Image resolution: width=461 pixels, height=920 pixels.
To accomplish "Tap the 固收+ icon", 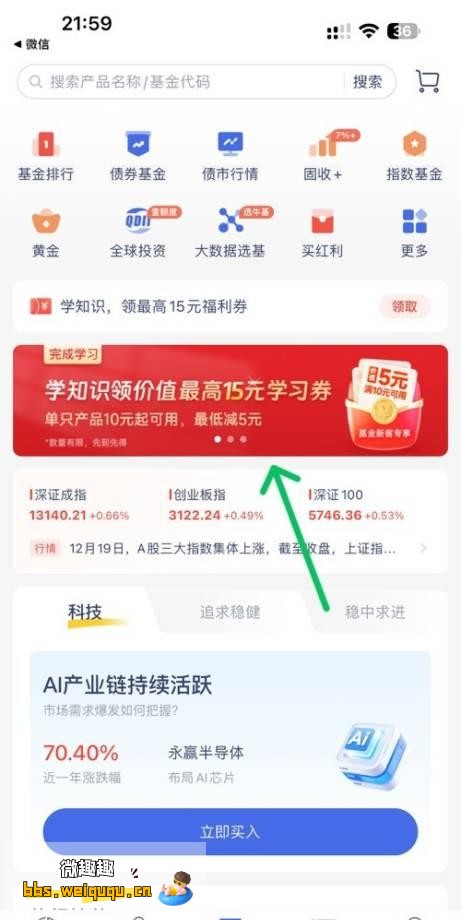I will (x=323, y=144).
